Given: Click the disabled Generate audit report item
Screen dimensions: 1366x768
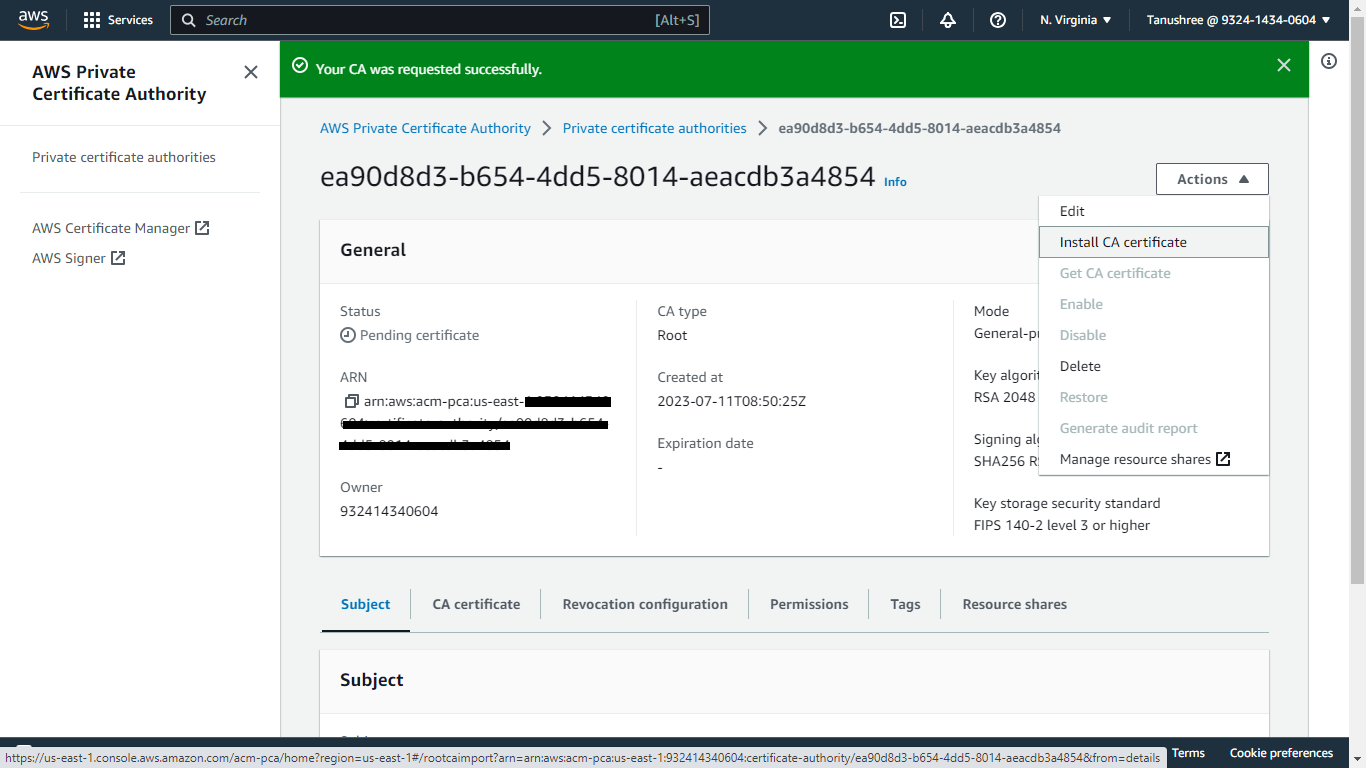Looking at the screenshot, I should pos(1154,428).
